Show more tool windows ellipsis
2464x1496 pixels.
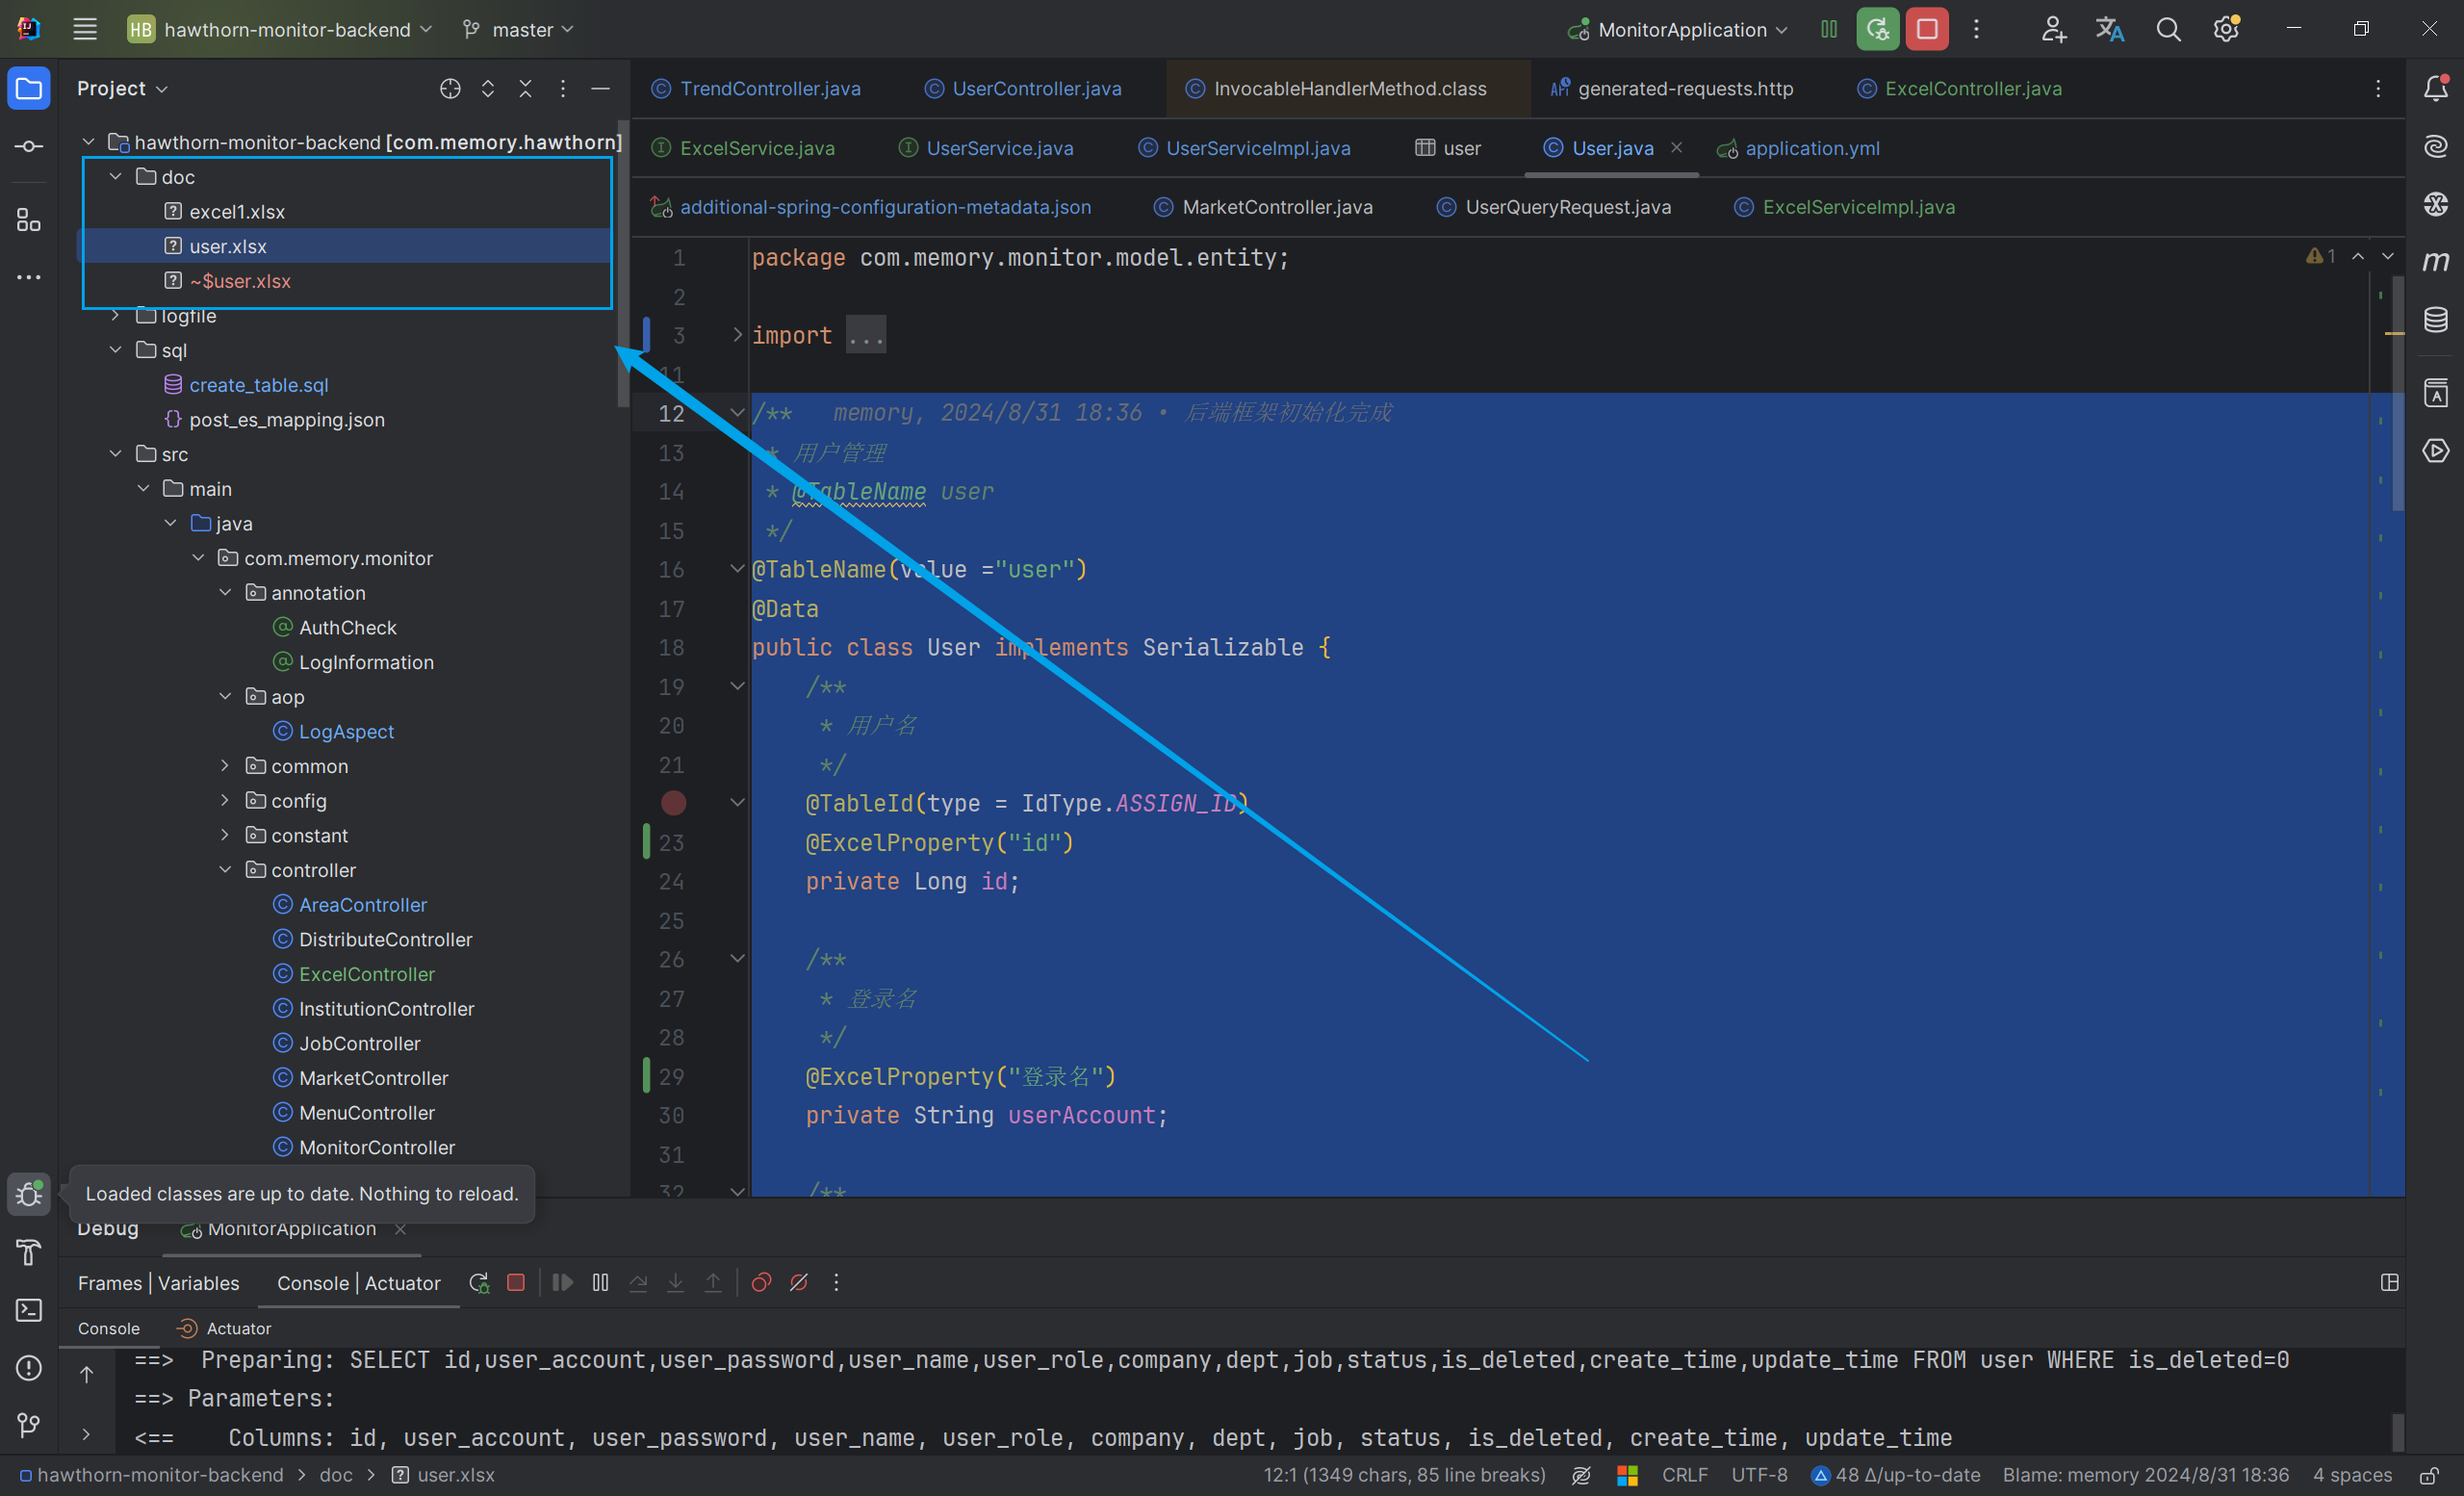click(x=29, y=277)
